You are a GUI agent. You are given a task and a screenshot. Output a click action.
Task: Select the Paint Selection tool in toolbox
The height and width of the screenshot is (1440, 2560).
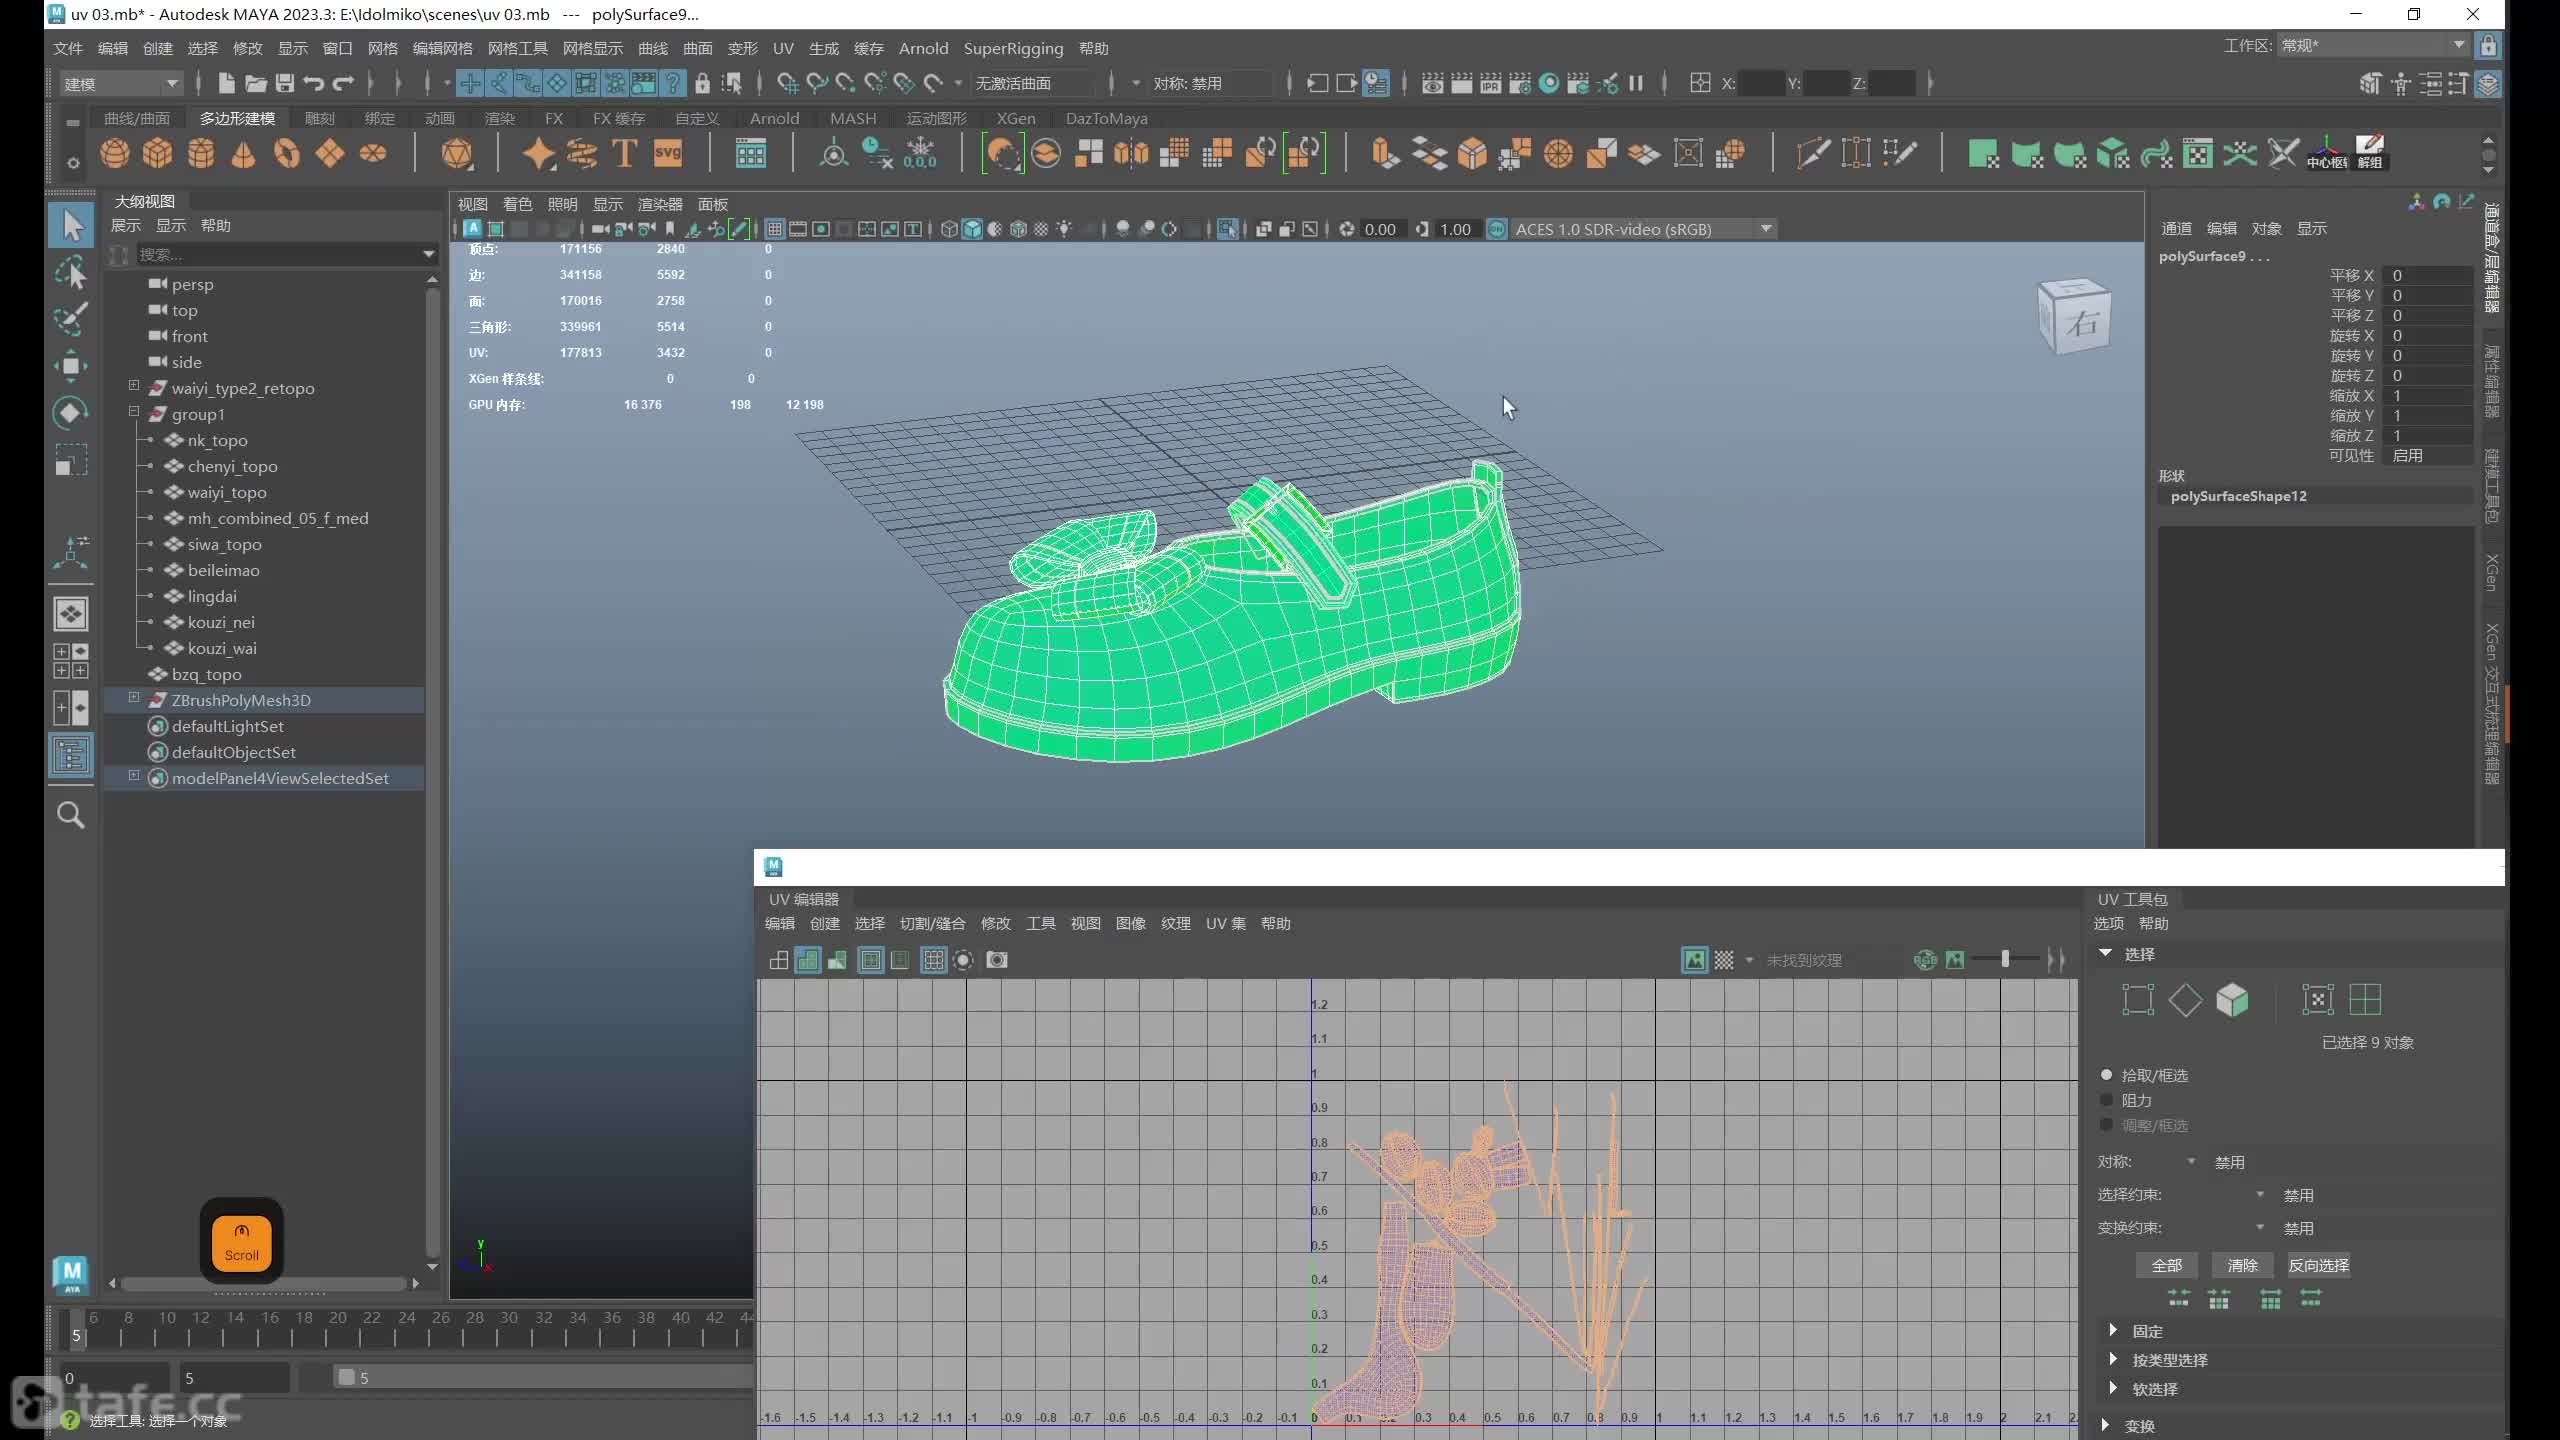(x=71, y=319)
